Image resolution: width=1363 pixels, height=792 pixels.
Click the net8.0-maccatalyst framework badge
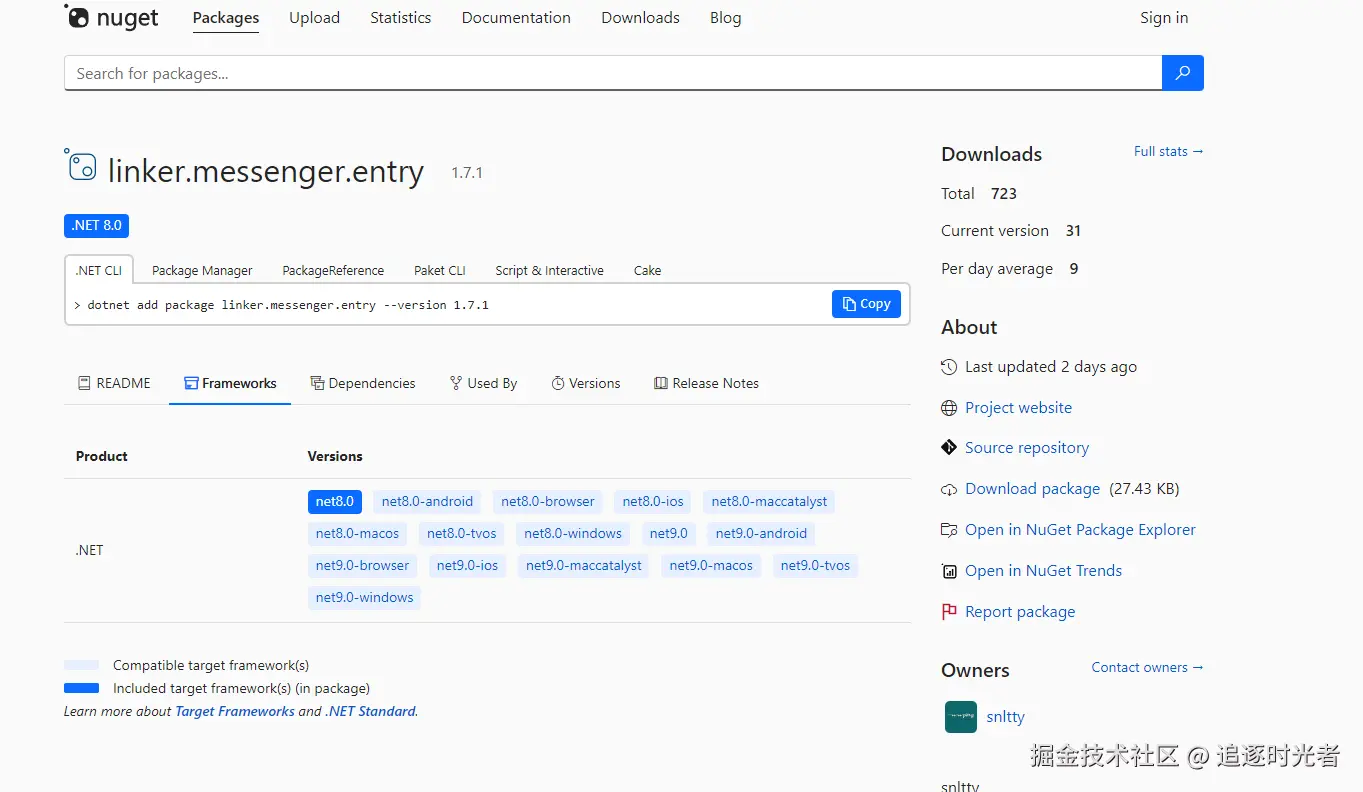click(769, 502)
